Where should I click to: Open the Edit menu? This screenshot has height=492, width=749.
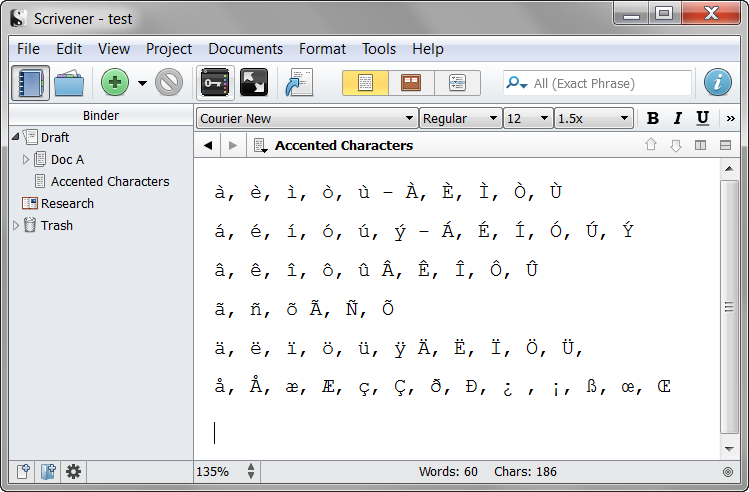[x=69, y=49]
